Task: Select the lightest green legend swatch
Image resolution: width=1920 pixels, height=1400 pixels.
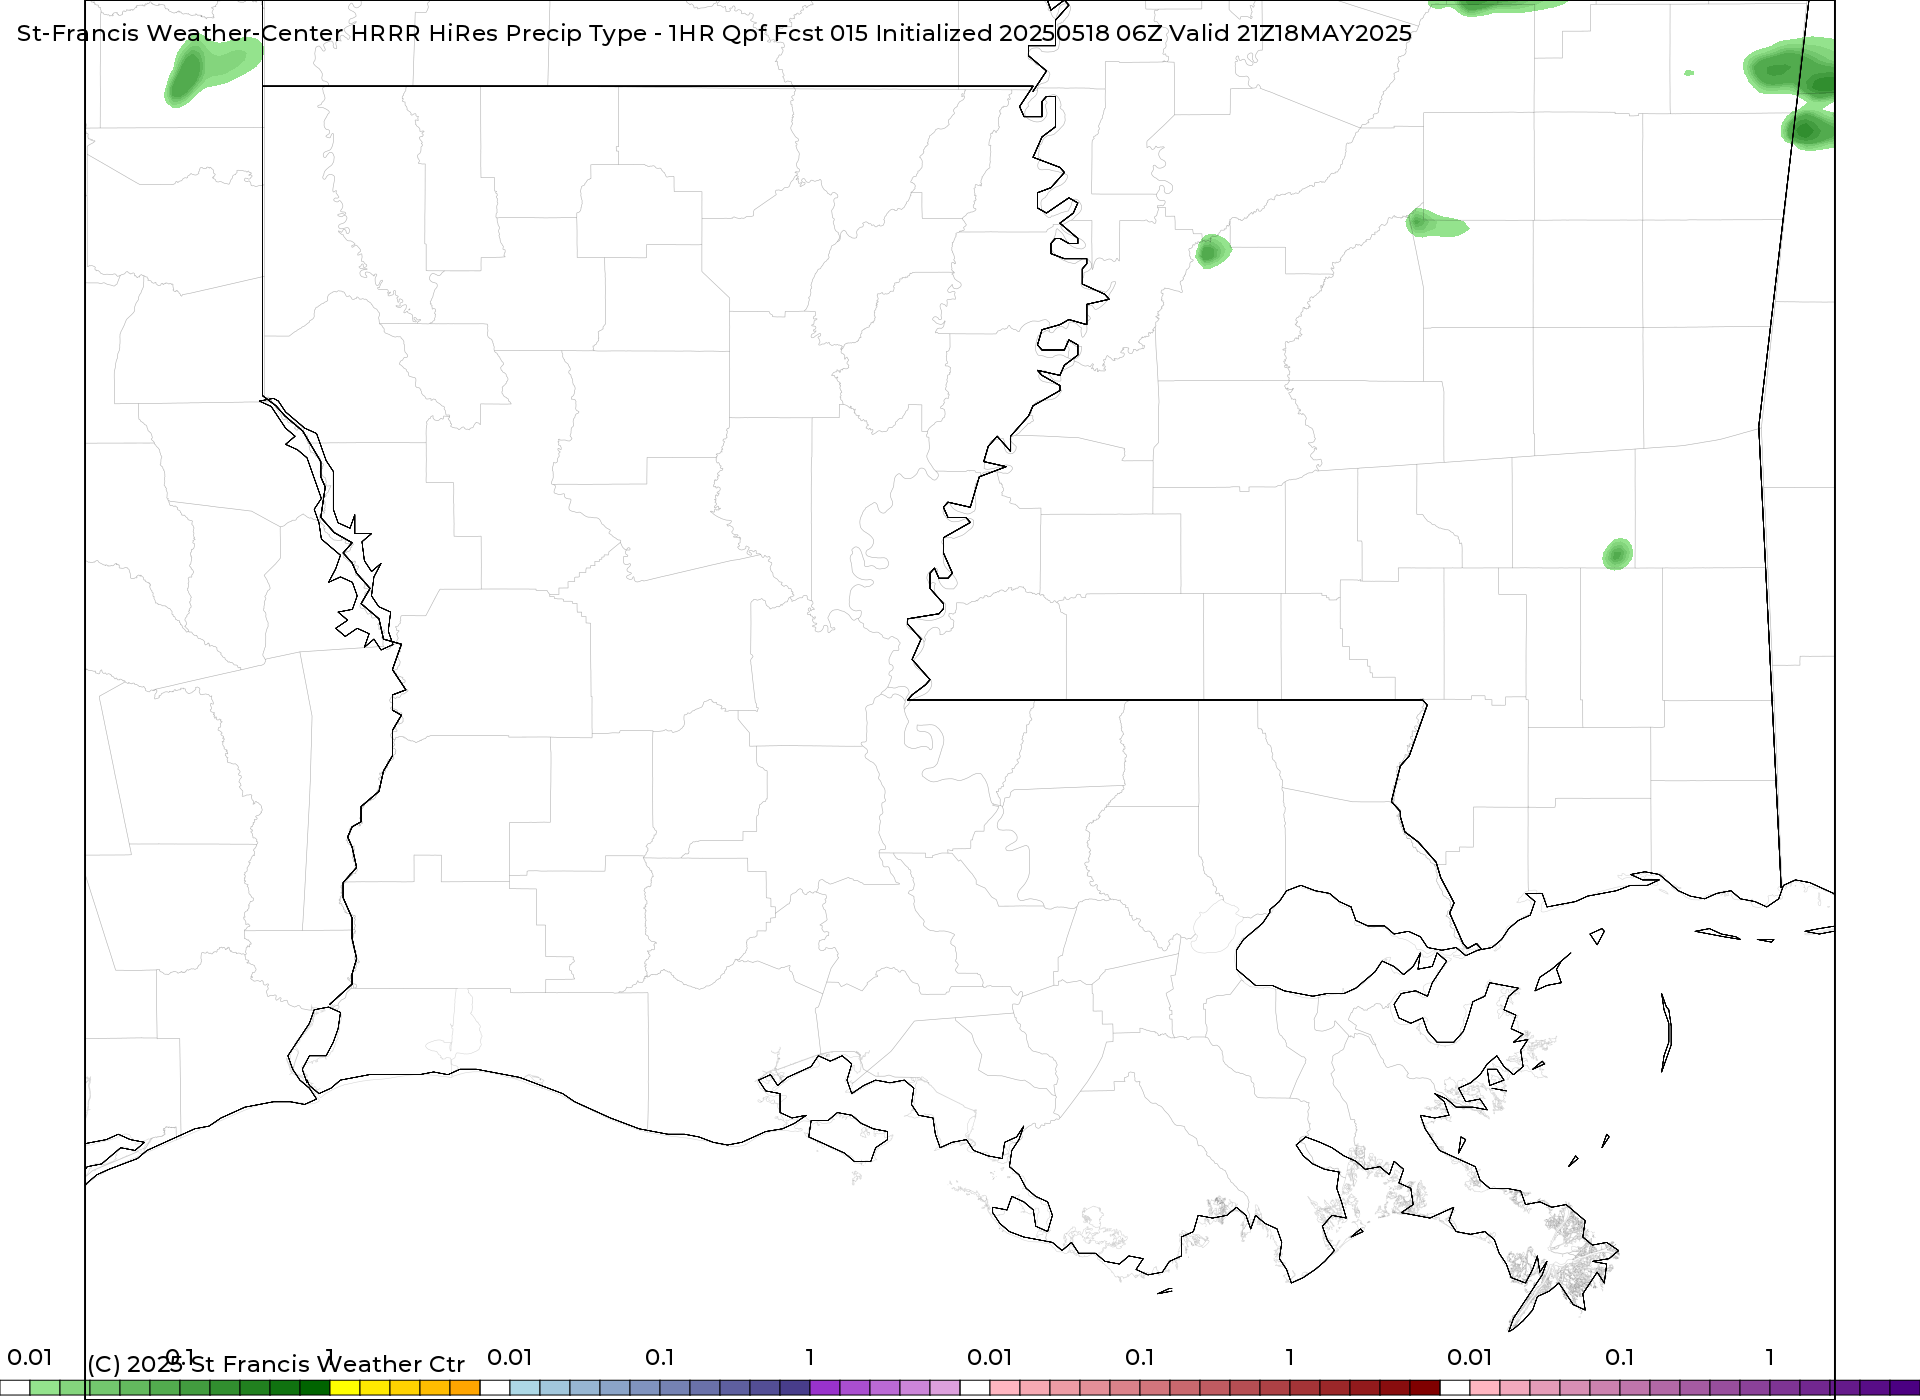Action: pyautogui.click(x=45, y=1388)
